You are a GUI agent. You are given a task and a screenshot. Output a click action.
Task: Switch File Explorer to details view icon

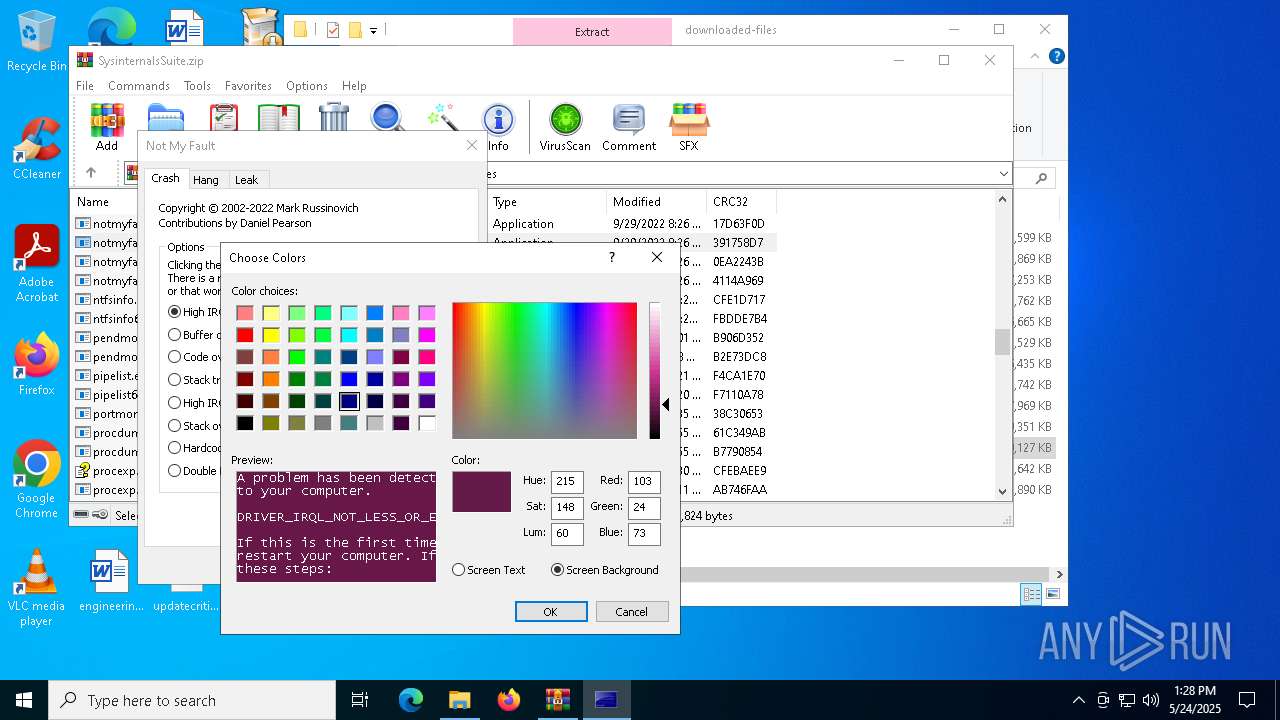pyautogui.click(x=1031, y=594)
